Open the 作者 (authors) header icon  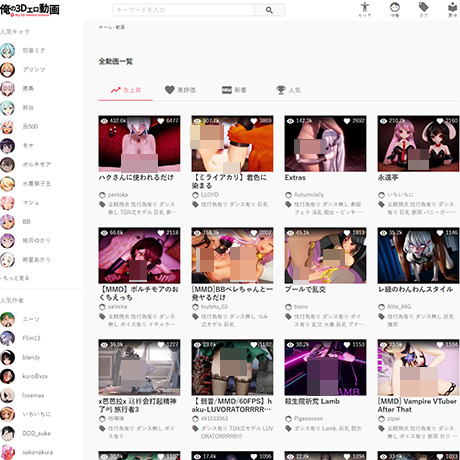pos(395,9)
